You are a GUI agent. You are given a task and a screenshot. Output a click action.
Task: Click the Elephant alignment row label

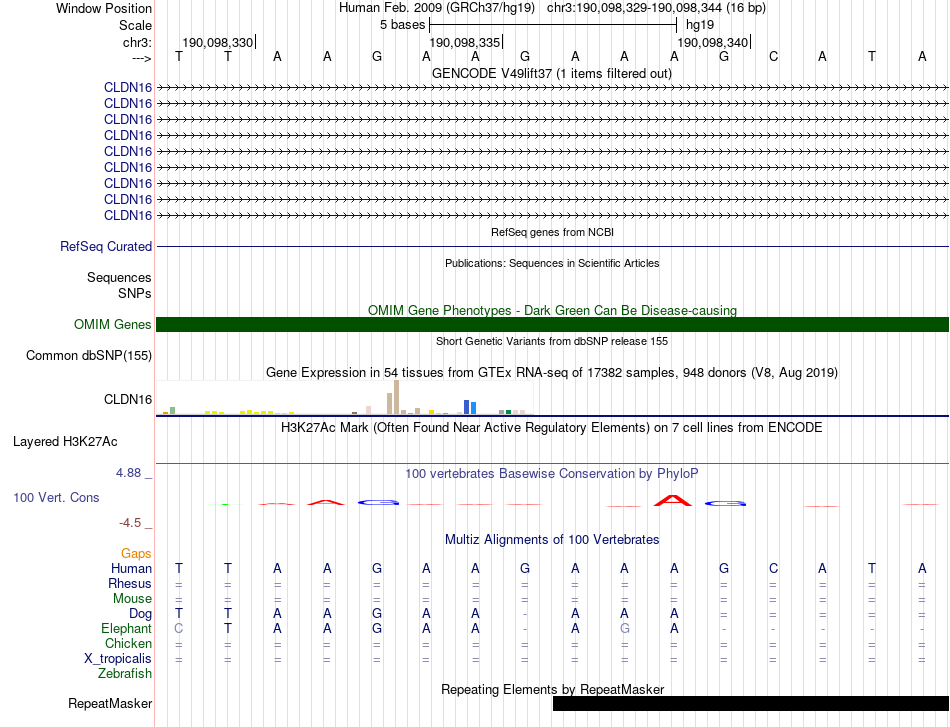(x=126, y=628)
